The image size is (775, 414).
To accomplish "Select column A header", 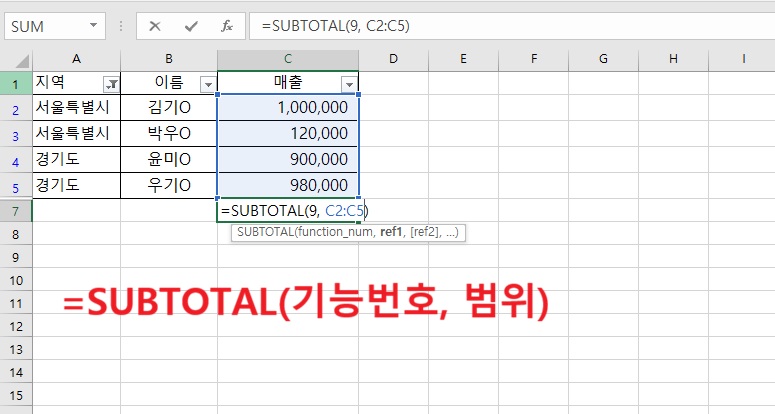I will pyautogui.click(x=76, y=59).
